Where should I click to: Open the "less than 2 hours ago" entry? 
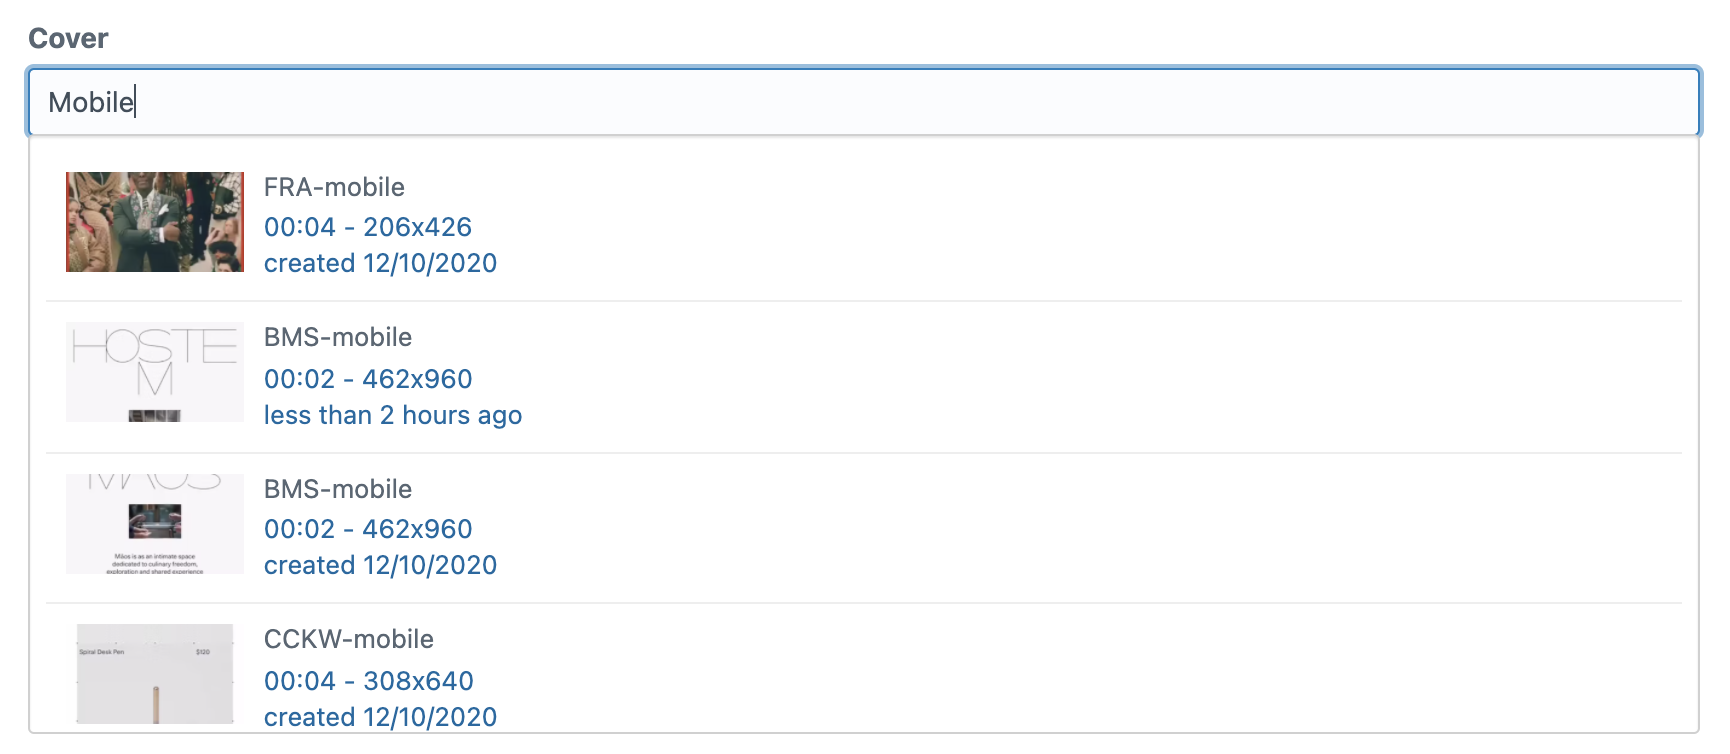pyautogui.click(x=393, y=415)
